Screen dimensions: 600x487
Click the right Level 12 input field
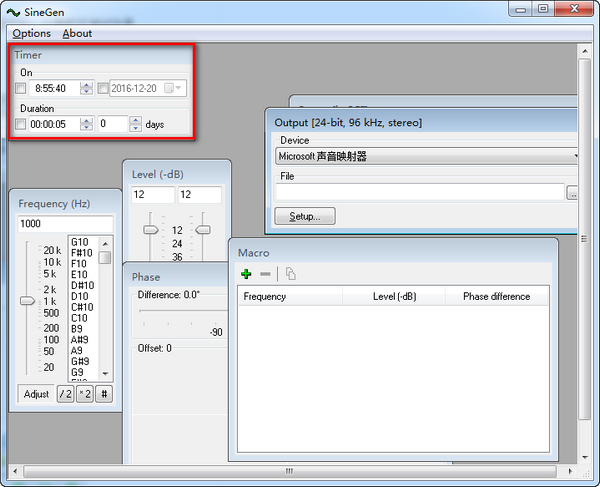pyautogui.click(x=200, y=195)
